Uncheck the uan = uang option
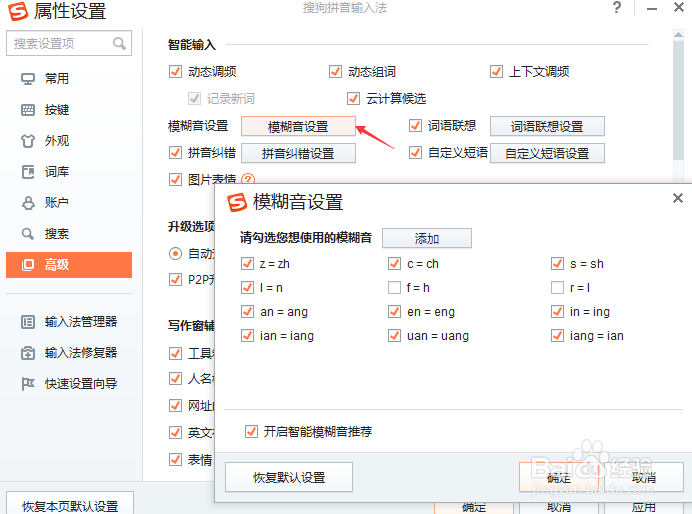The height and width of the screenshot is (514, 692). click(394, 336)
